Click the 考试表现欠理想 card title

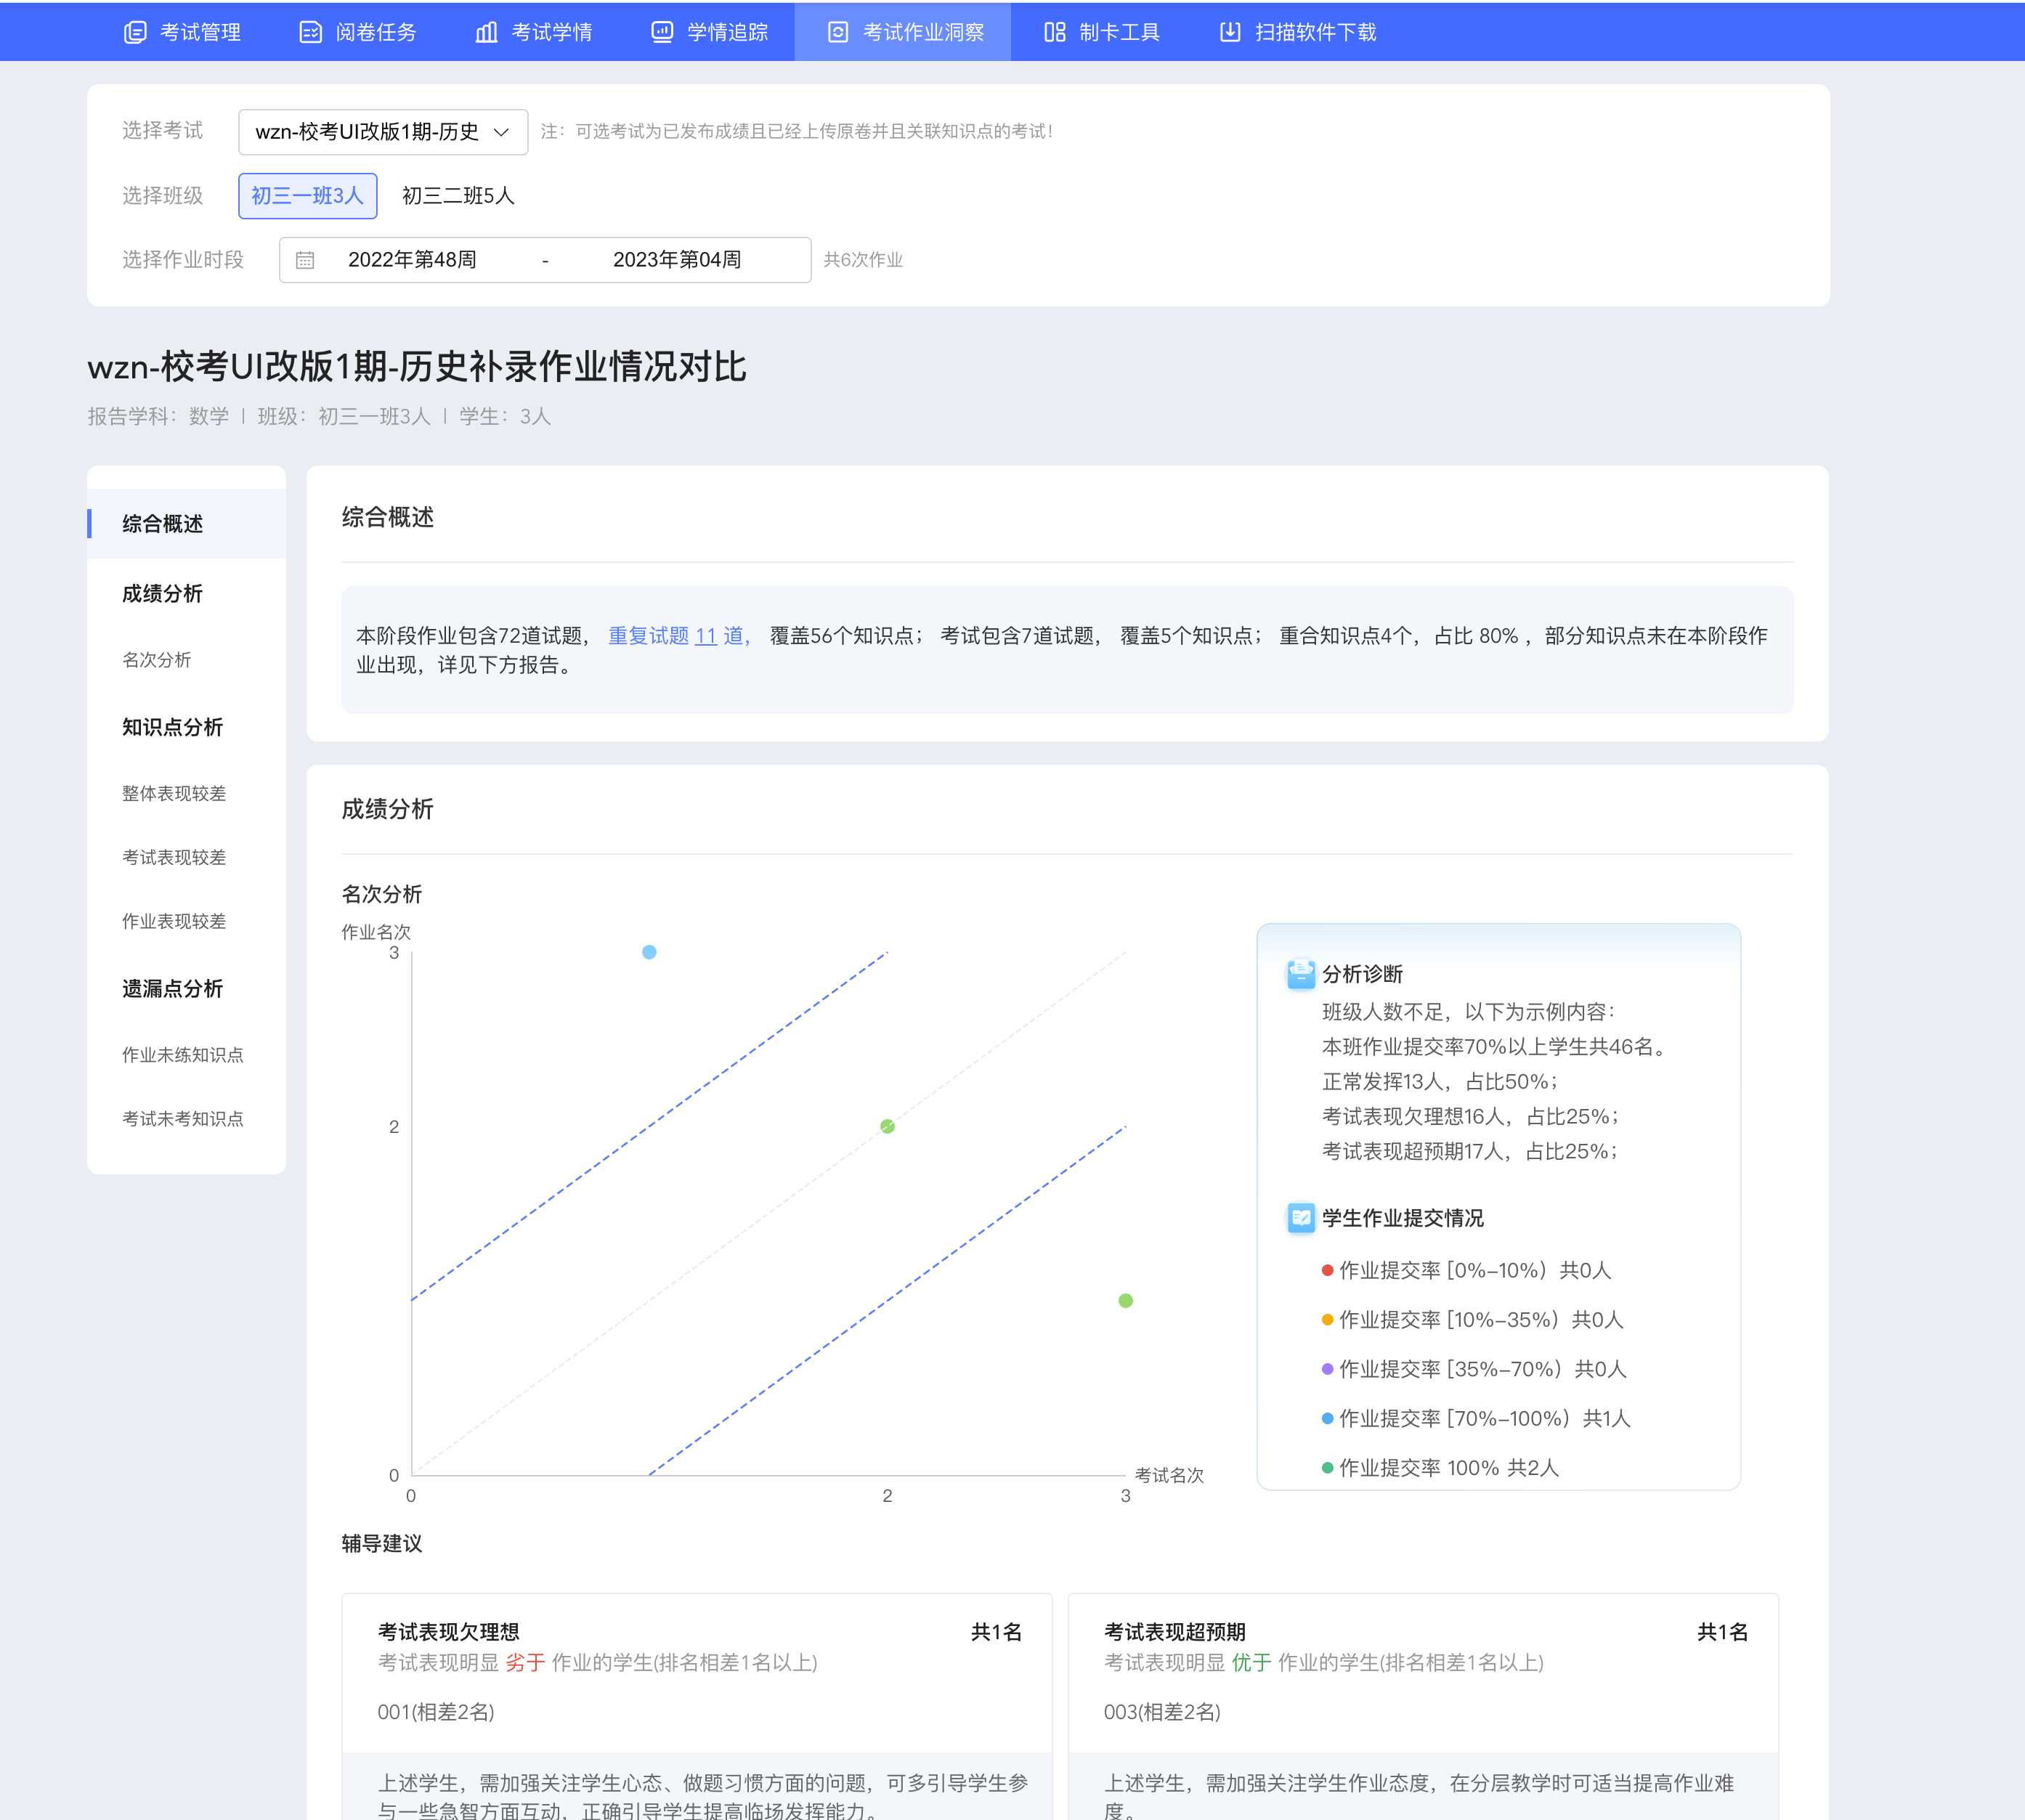pyautogui.click(x=448, y=1632)
